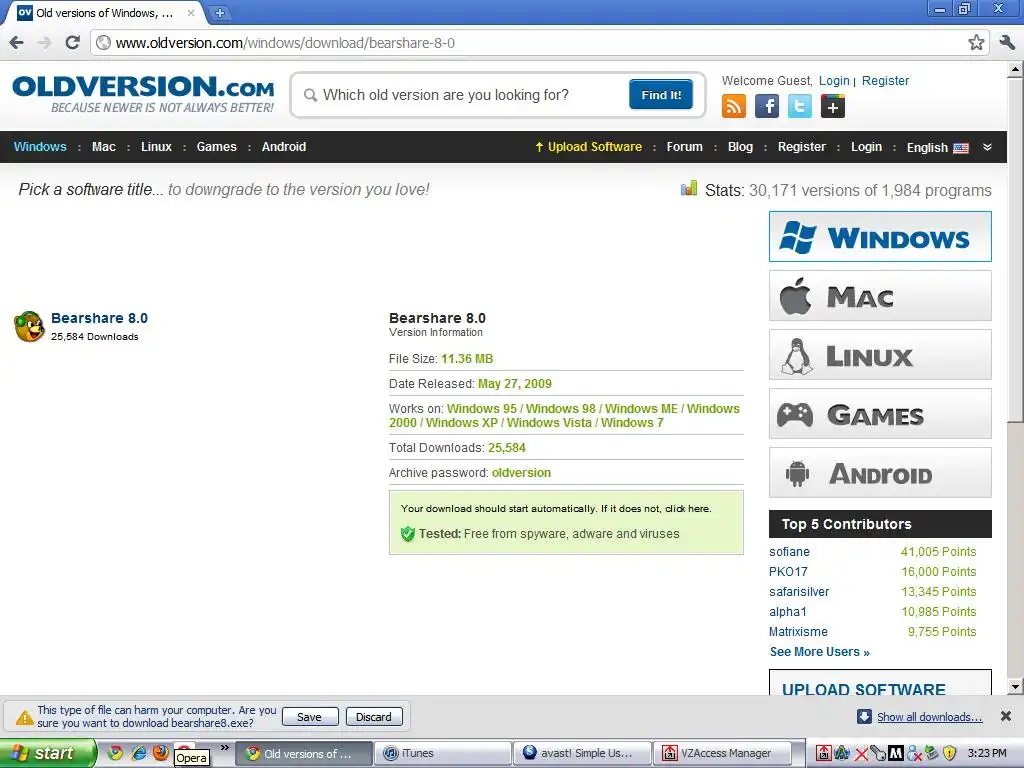Click Show all downloads link

929,717
